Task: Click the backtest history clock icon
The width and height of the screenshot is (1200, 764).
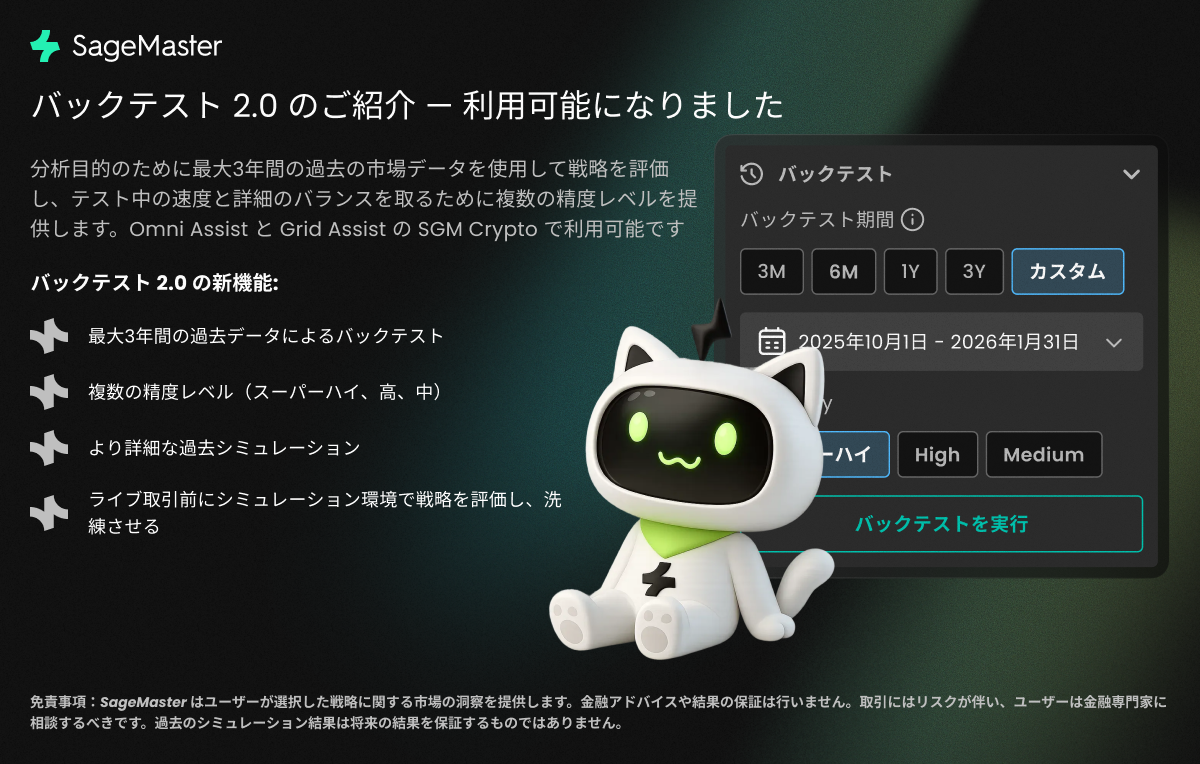Action: pos(752,174)
